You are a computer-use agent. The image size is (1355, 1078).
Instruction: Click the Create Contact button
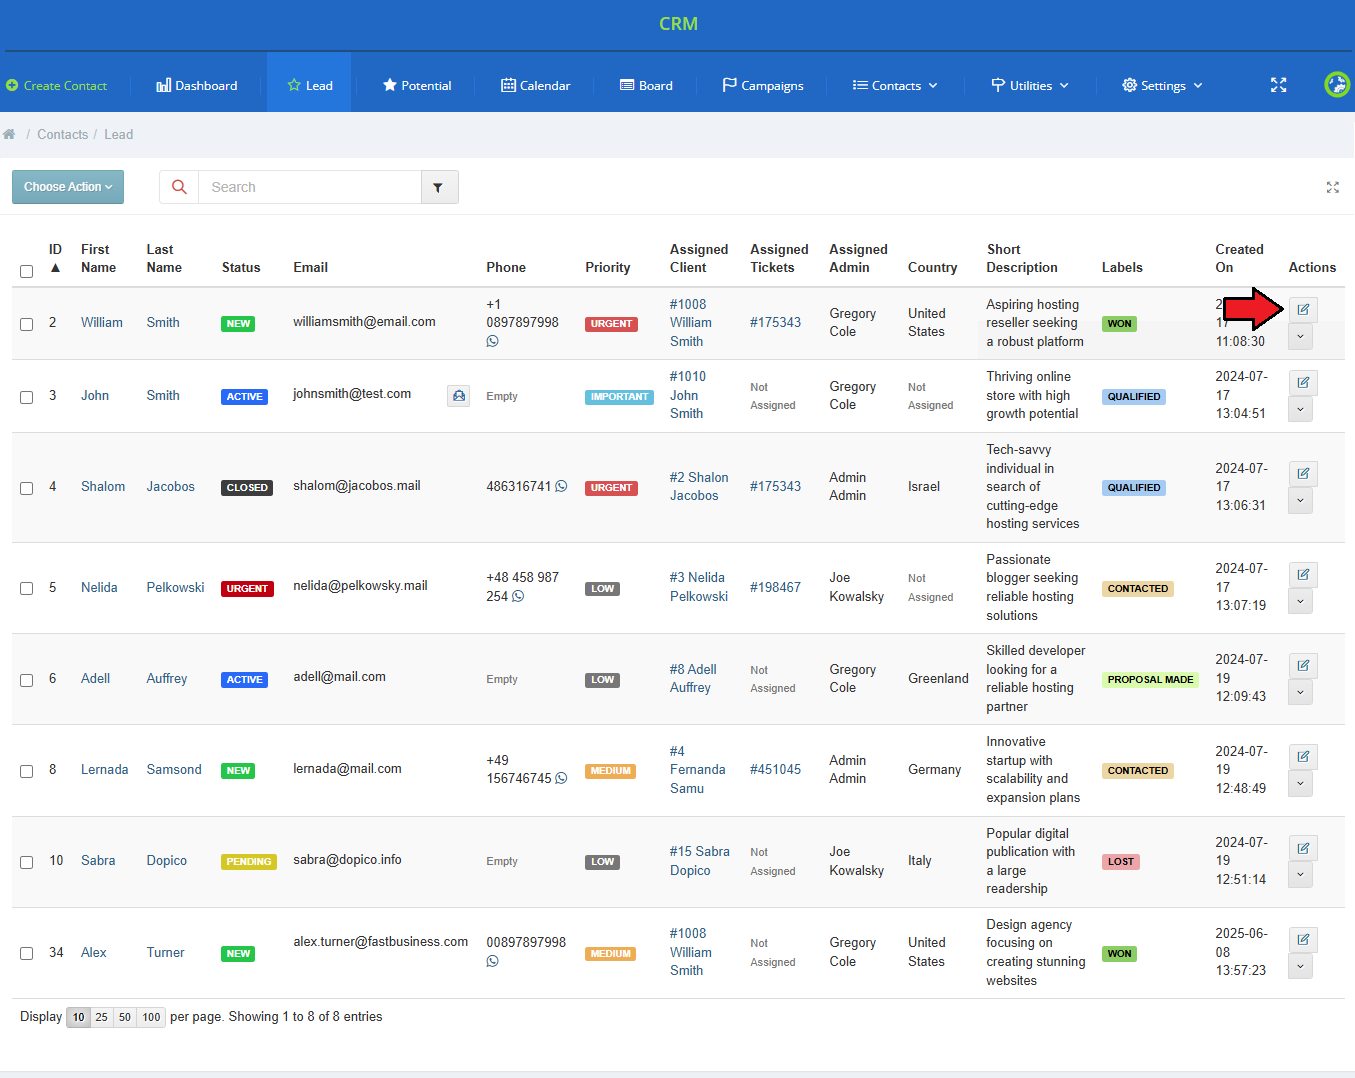[57, 85]
